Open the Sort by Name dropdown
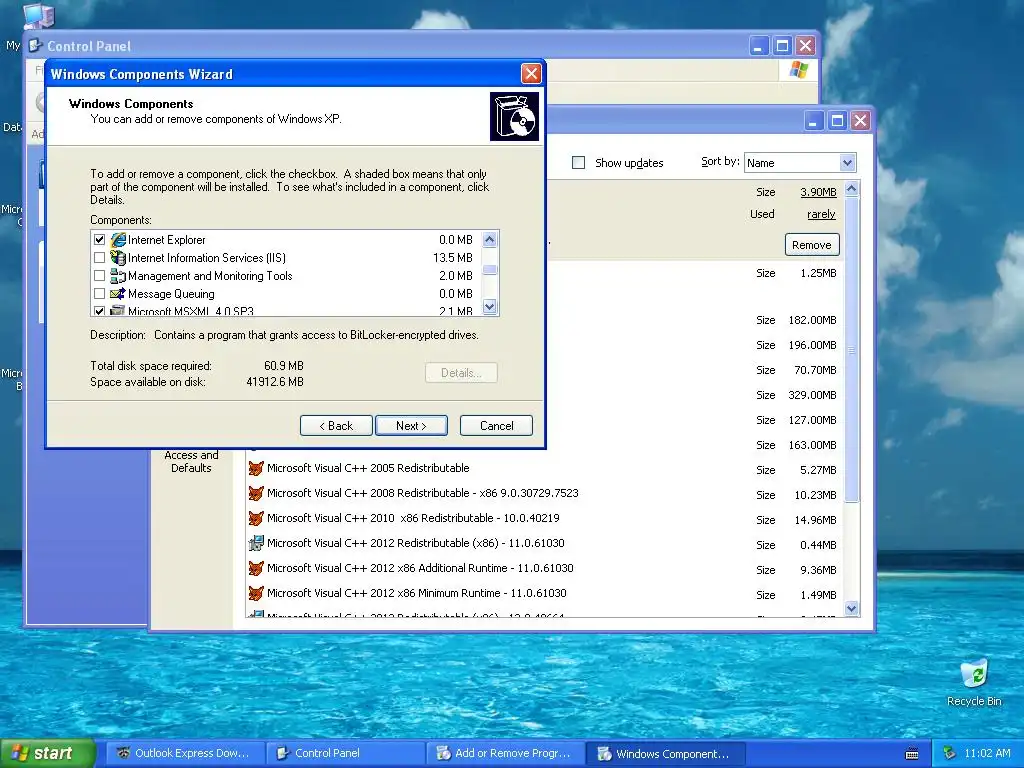The width and height of the screenshot is (1024, 768). (x=847, y=163)
